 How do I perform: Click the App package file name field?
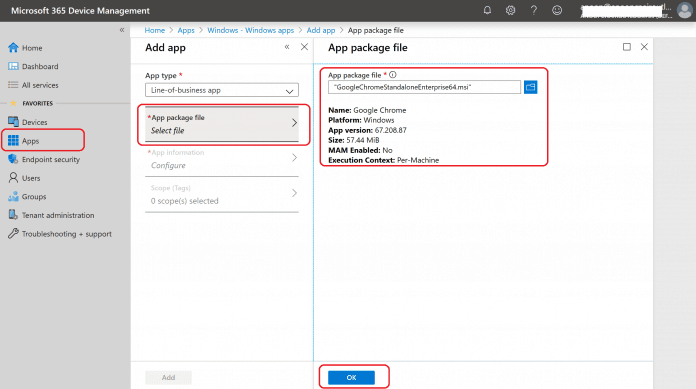pos(424,87)
